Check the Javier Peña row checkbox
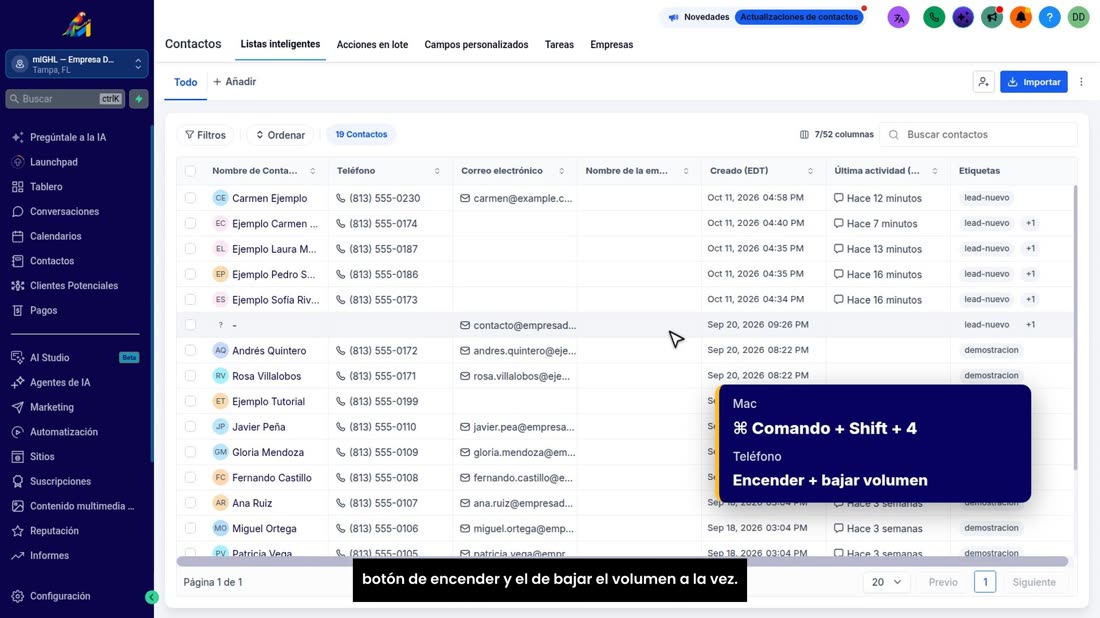The image size is (1100, 618). 190,426
